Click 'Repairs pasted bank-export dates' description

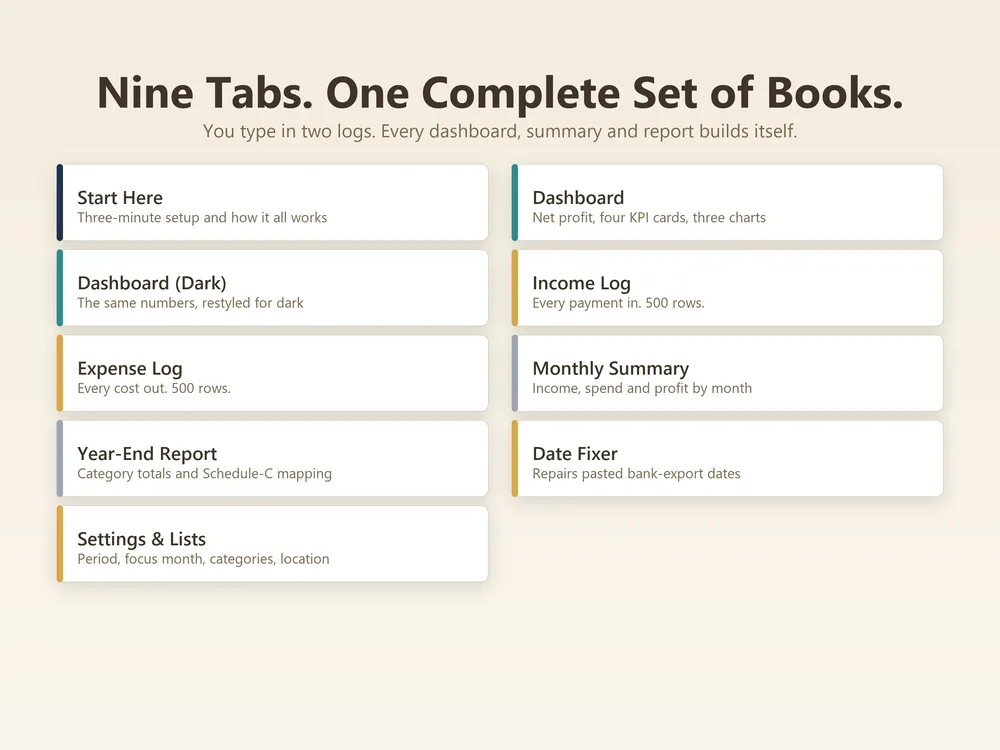pyautogui.click(x=636, y=474)
